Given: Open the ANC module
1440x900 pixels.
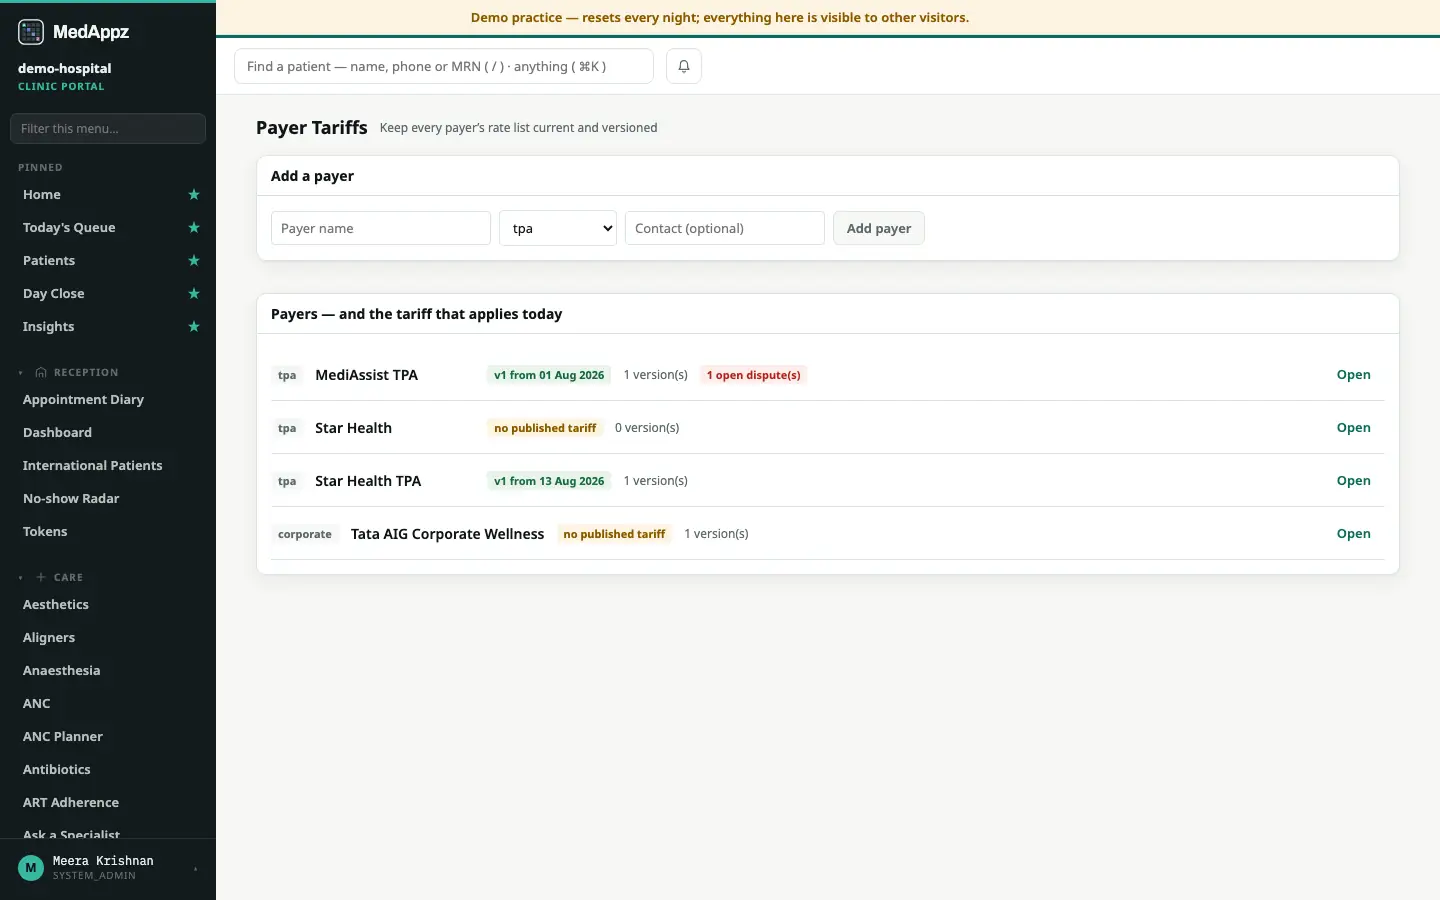Looking at the screenshot, I should tap(37, 704).
